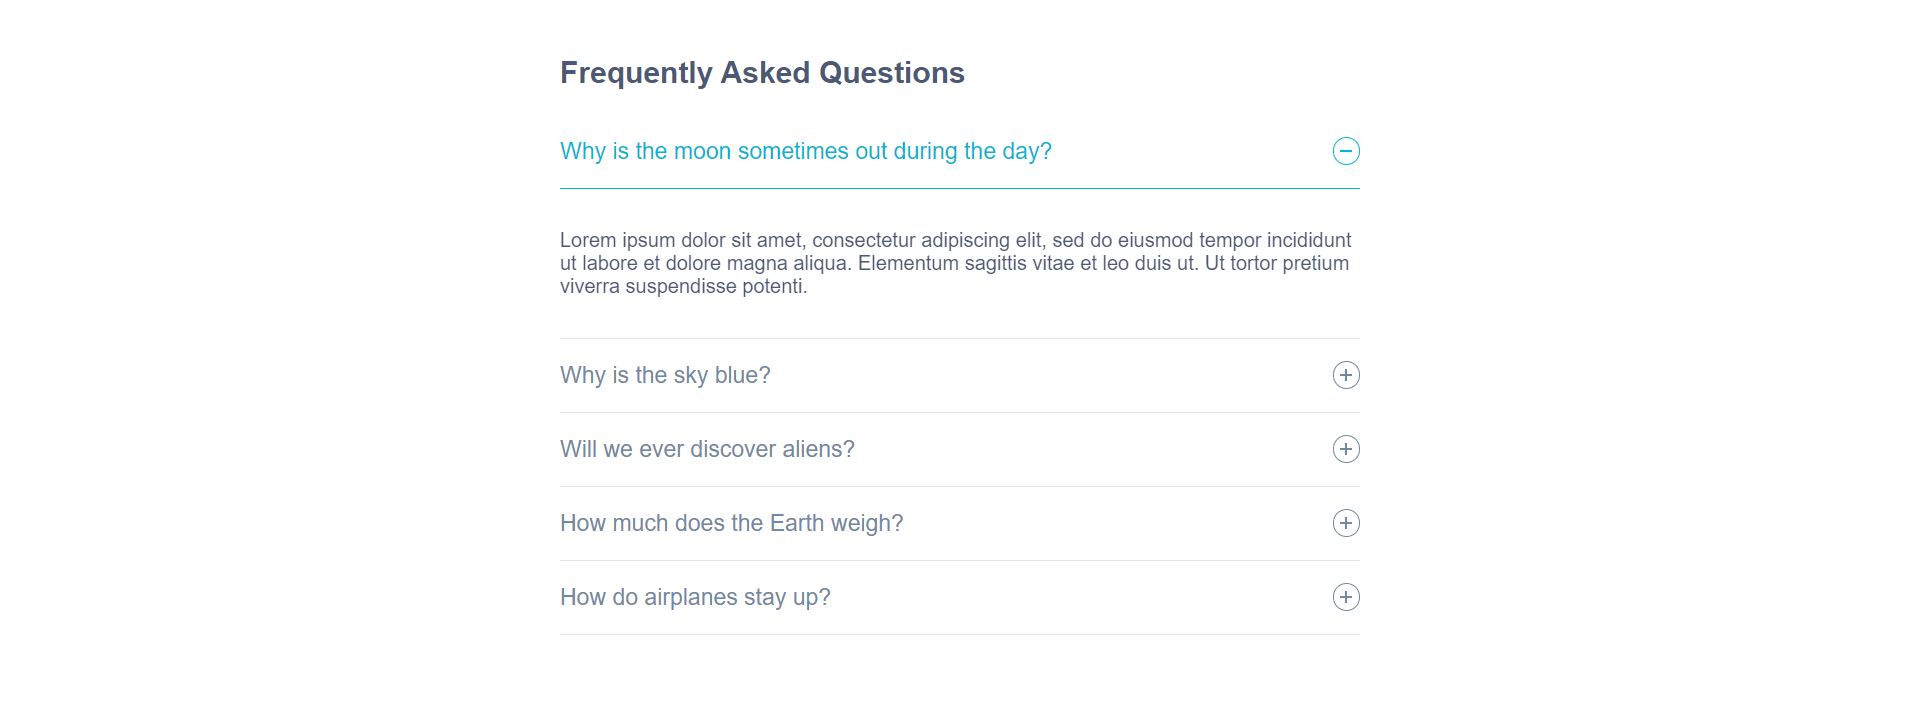Click "sed do eiusmod tempor incididunt" text
Screen dimensions: 1920x701
[1201, 240]
